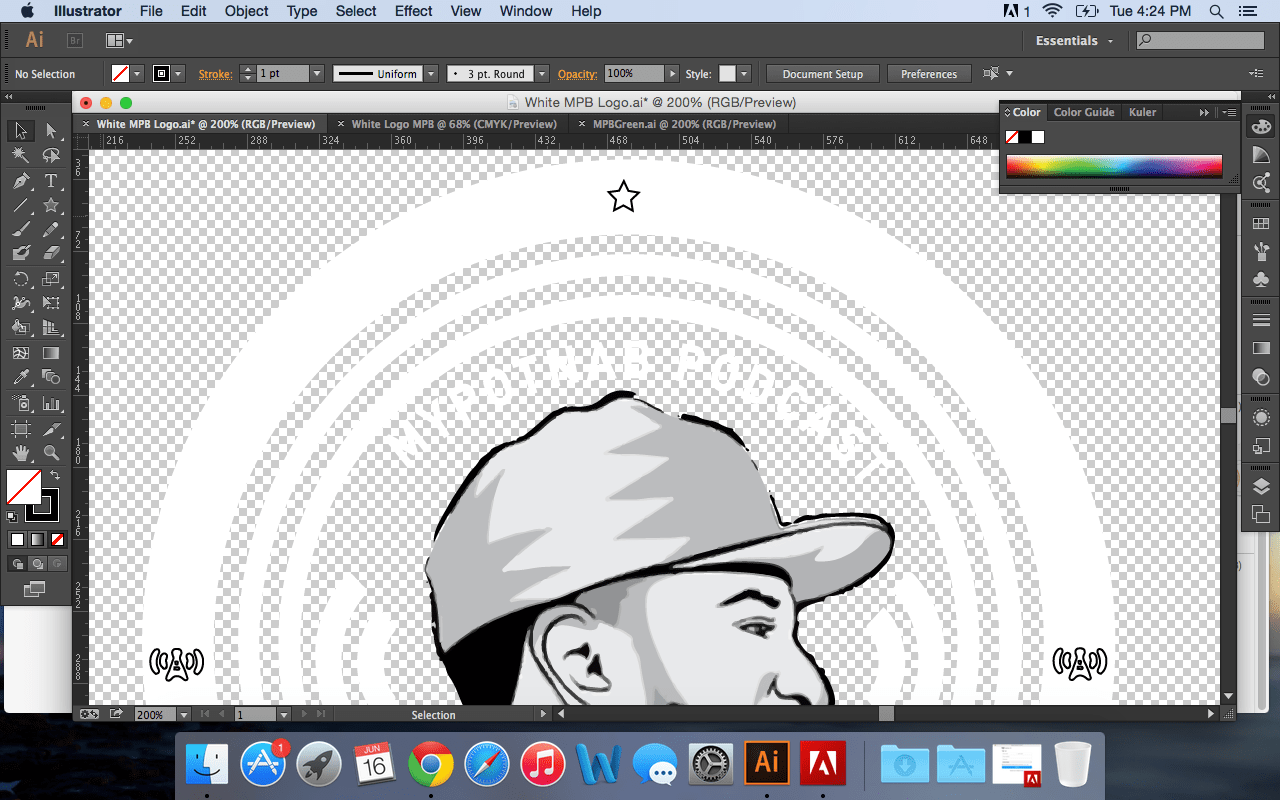
Task: Select the Zoom tool
Action: tap(50, 450)
